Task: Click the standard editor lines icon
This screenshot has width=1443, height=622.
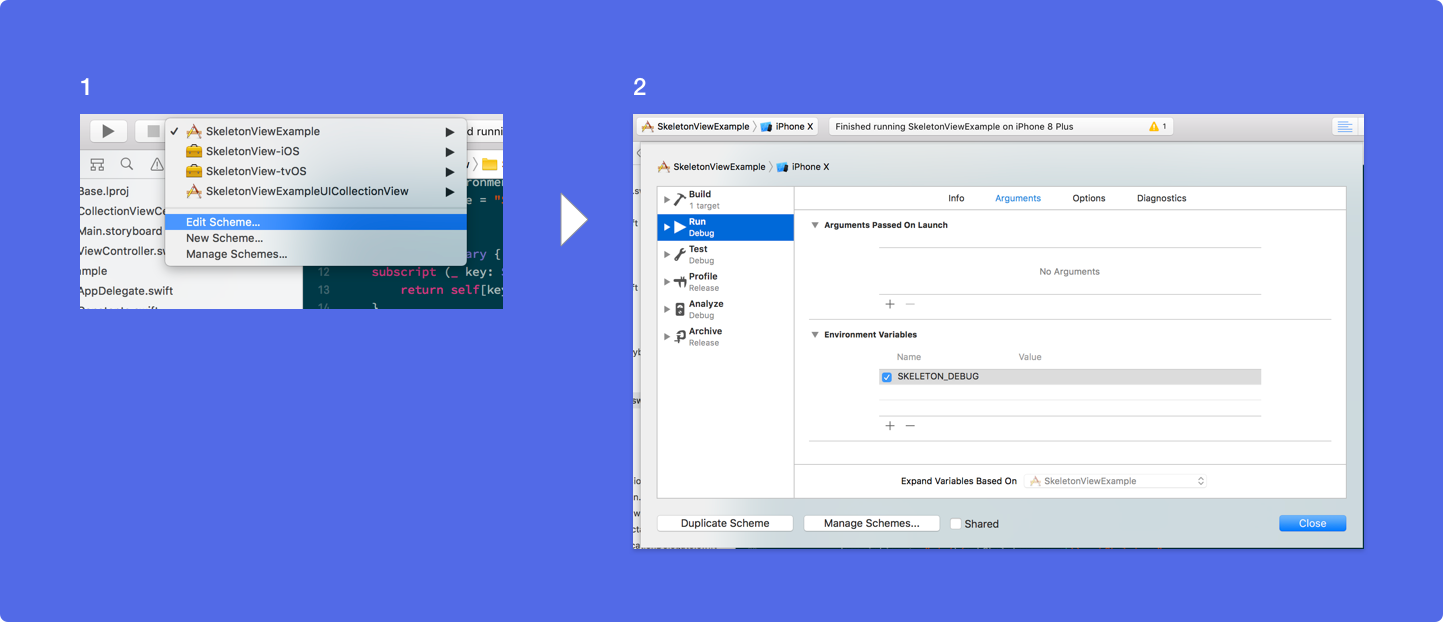Action: tap(1345, 127)
